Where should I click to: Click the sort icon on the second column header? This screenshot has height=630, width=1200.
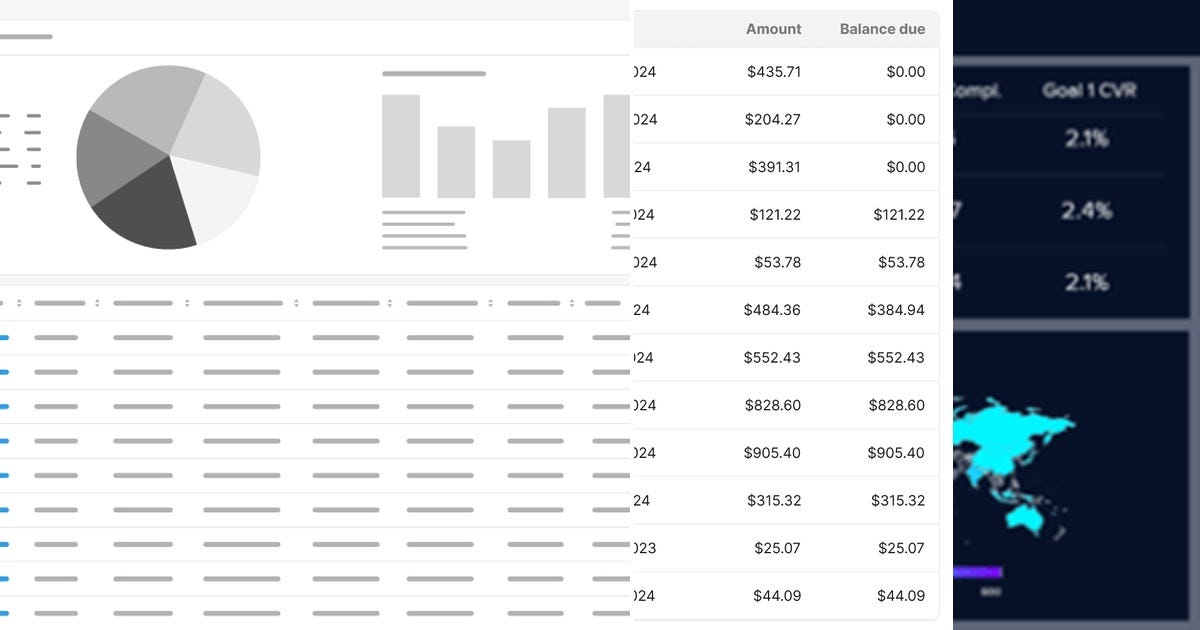click(97, 301)
